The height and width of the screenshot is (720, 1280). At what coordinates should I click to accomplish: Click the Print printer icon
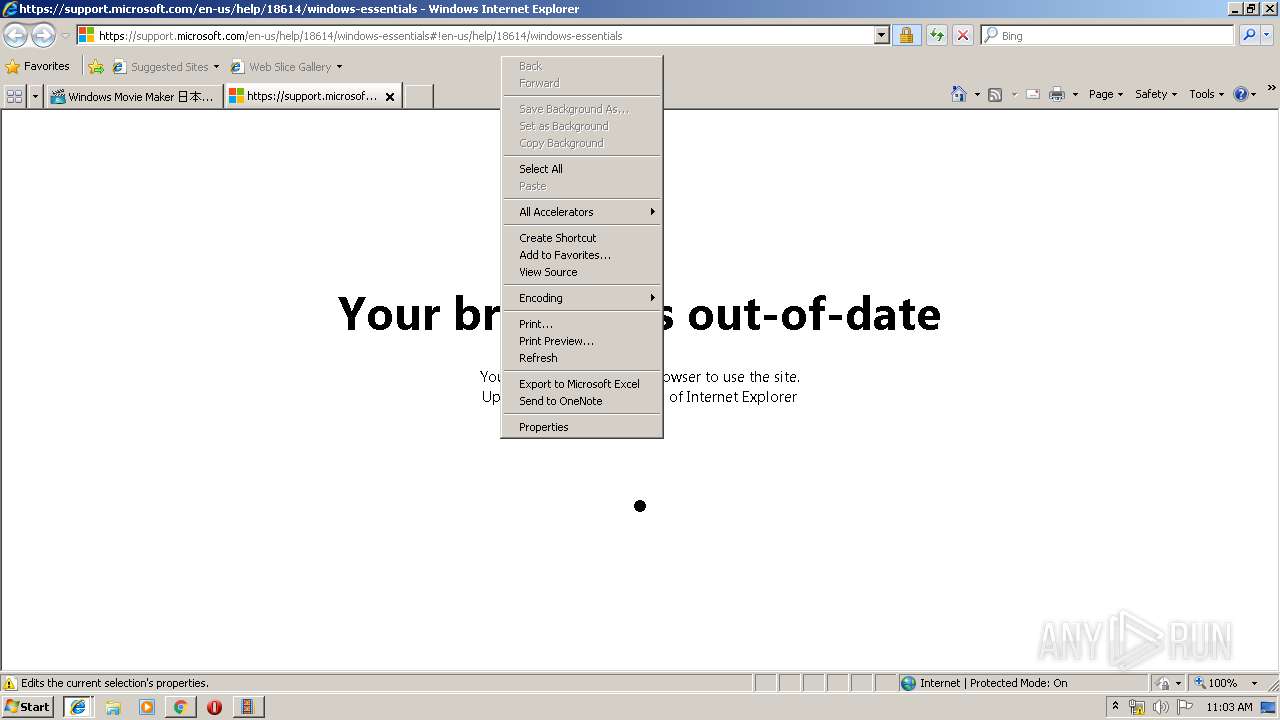pyautogui.click(x=1057, y=94)
